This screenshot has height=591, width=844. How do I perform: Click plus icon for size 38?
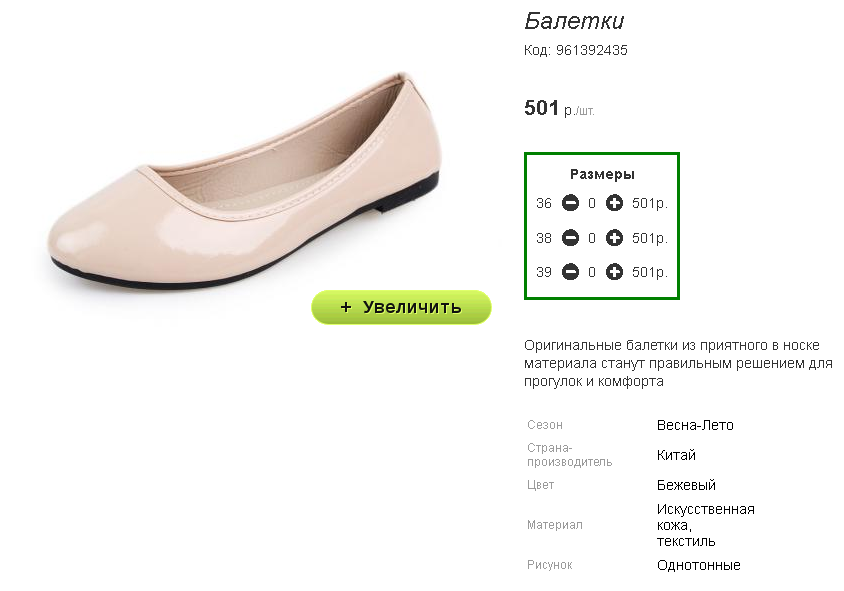click(615, 238)
